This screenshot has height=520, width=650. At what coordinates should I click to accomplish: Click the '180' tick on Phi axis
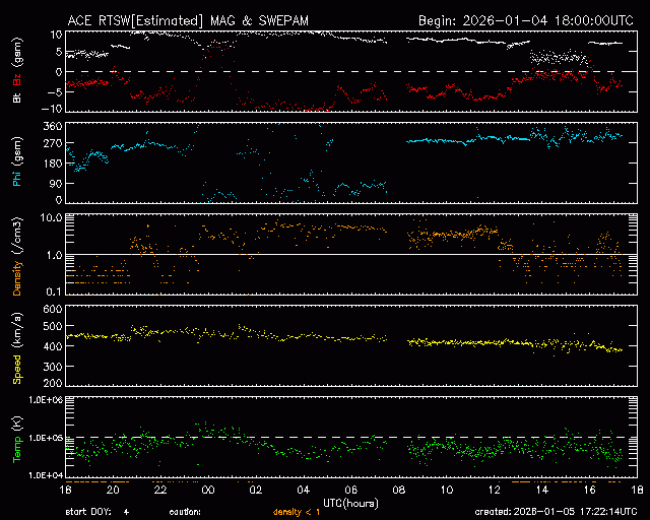53,163
